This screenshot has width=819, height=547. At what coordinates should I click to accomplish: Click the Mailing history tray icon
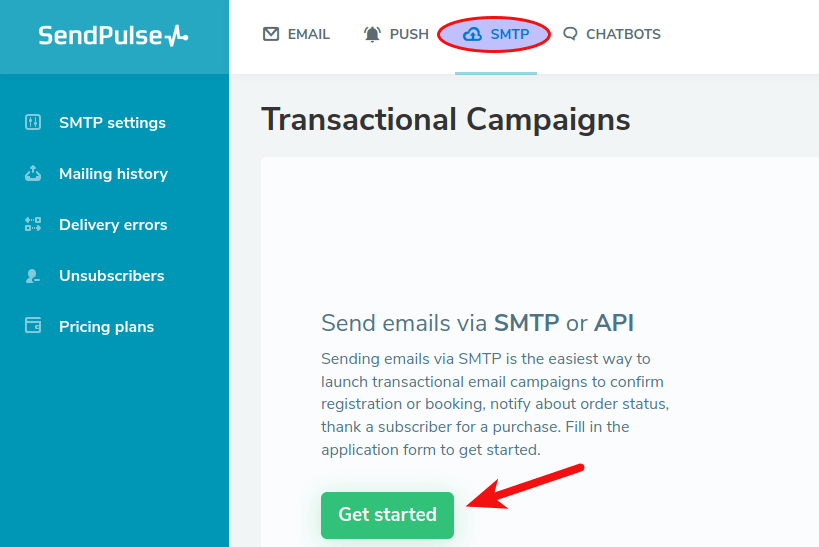point(33,174)
